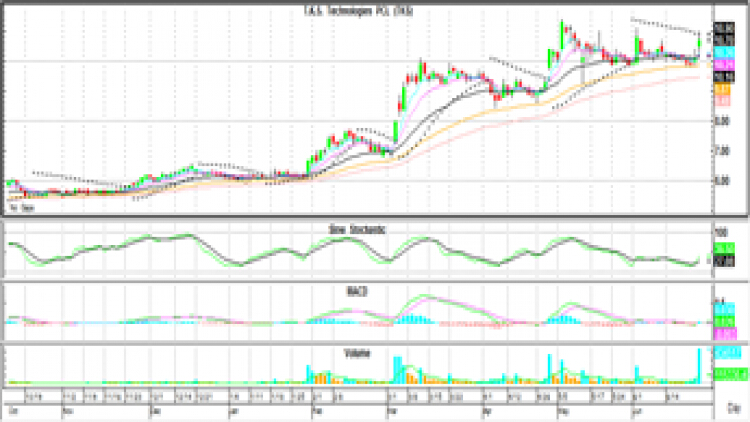750x422 pixels.
Task: Click the chart title at top center
Action: click(x=358, y=11)
